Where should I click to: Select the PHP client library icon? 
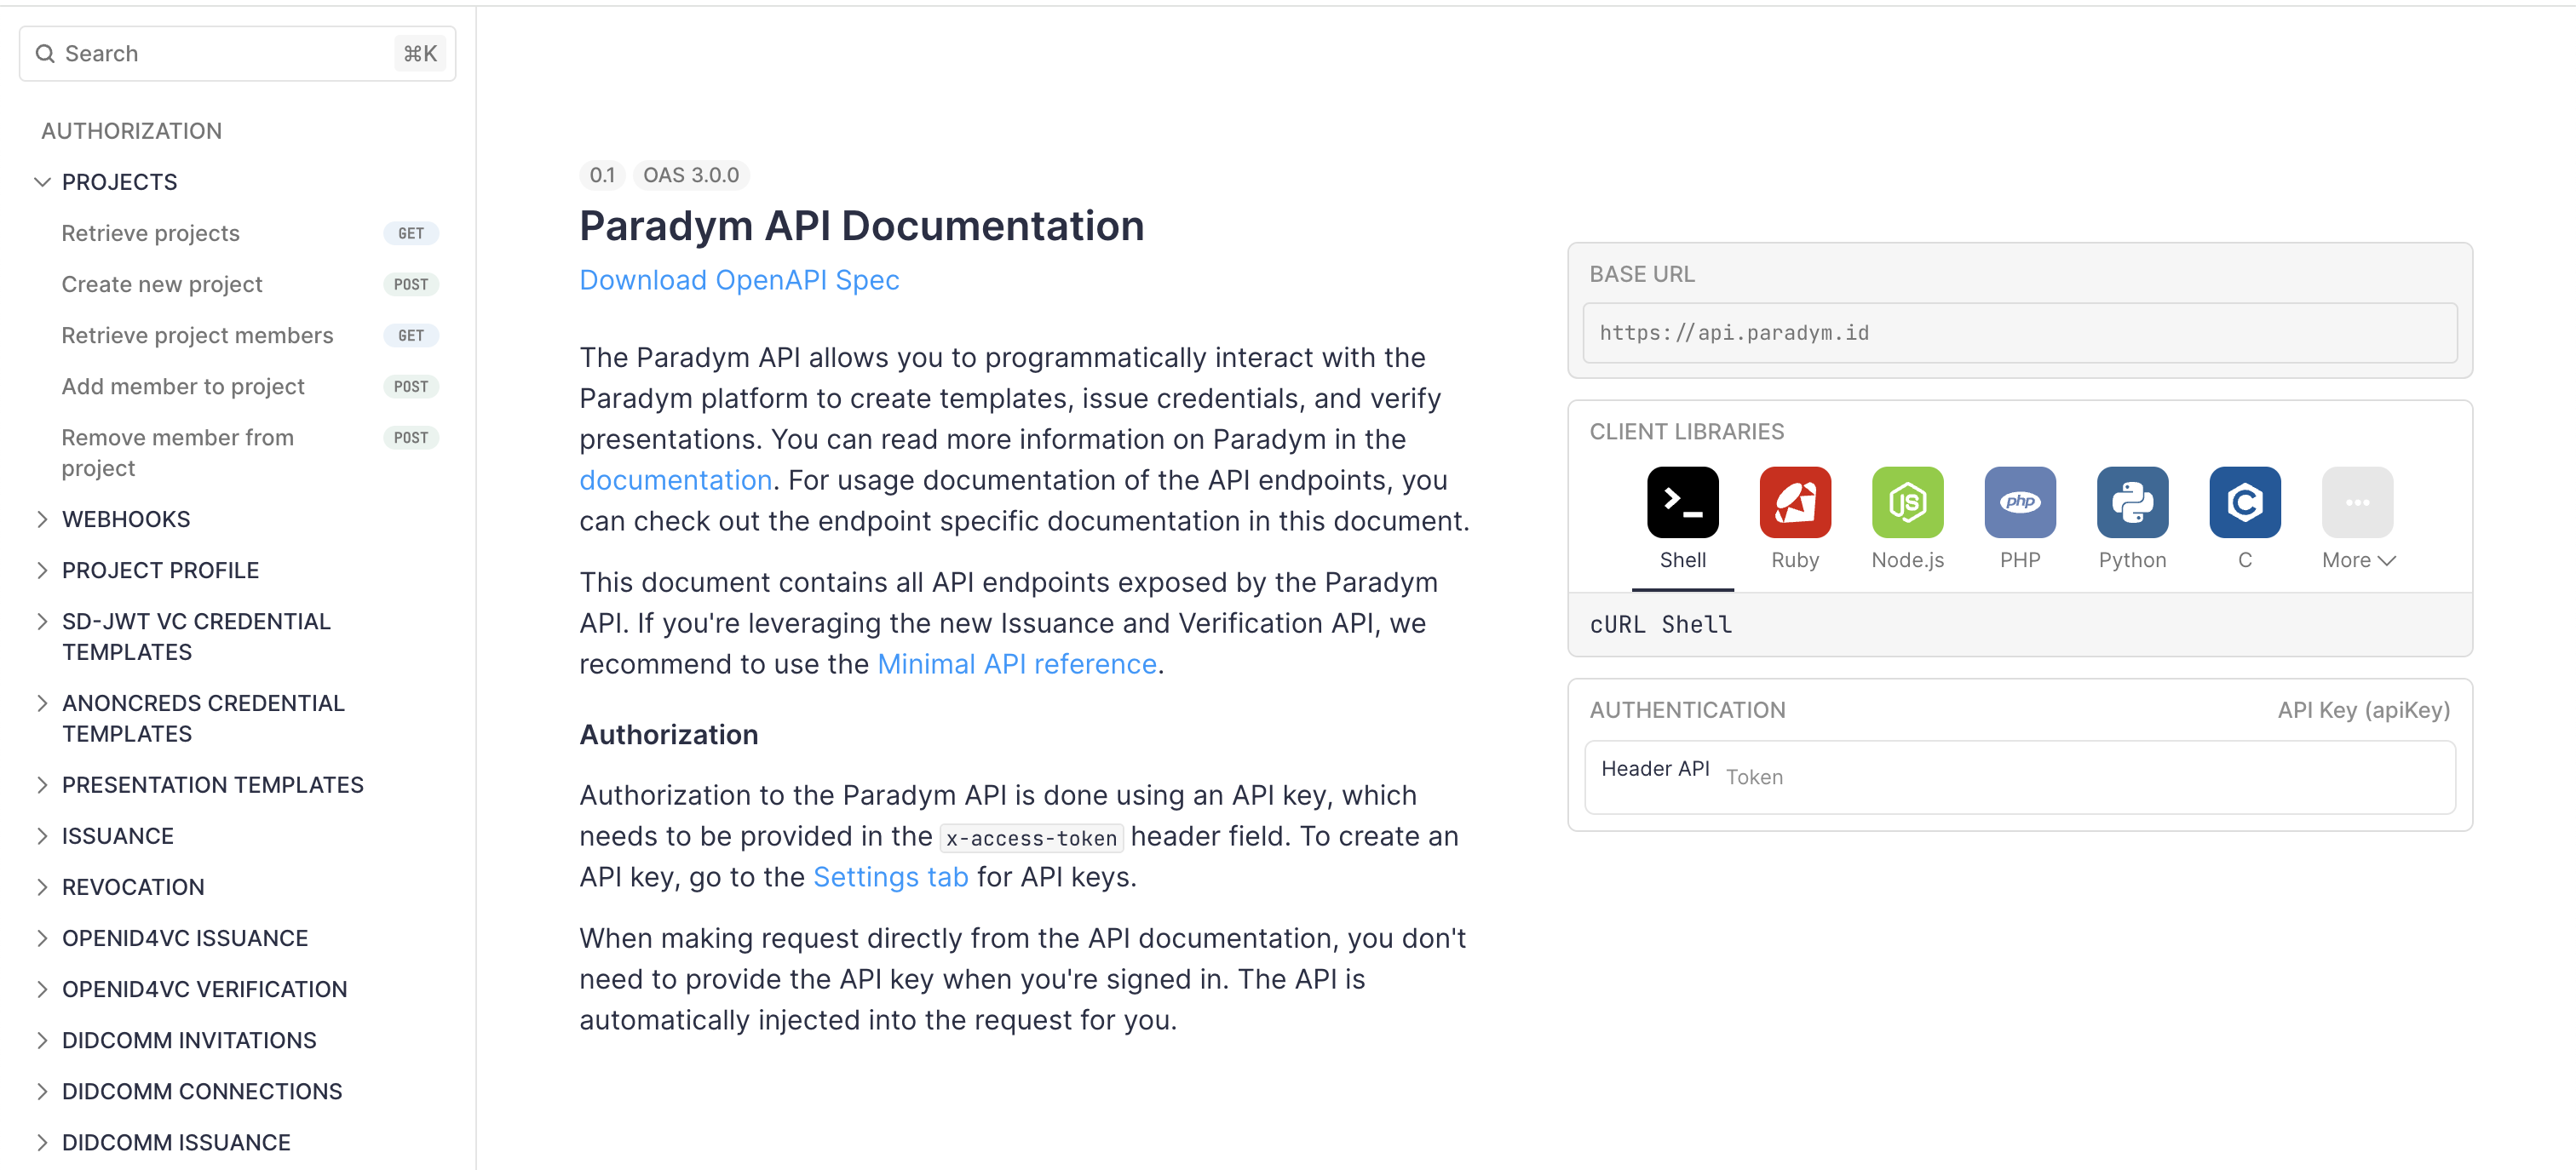pos(2020,502)
